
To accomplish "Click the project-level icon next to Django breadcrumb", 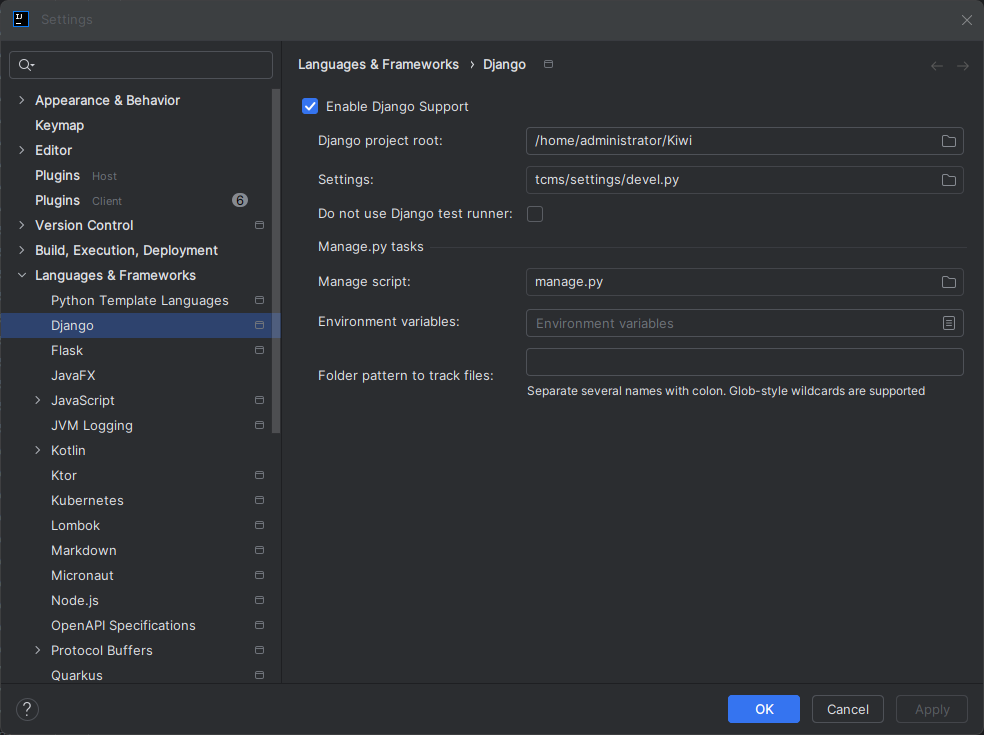I will [548, 64].
